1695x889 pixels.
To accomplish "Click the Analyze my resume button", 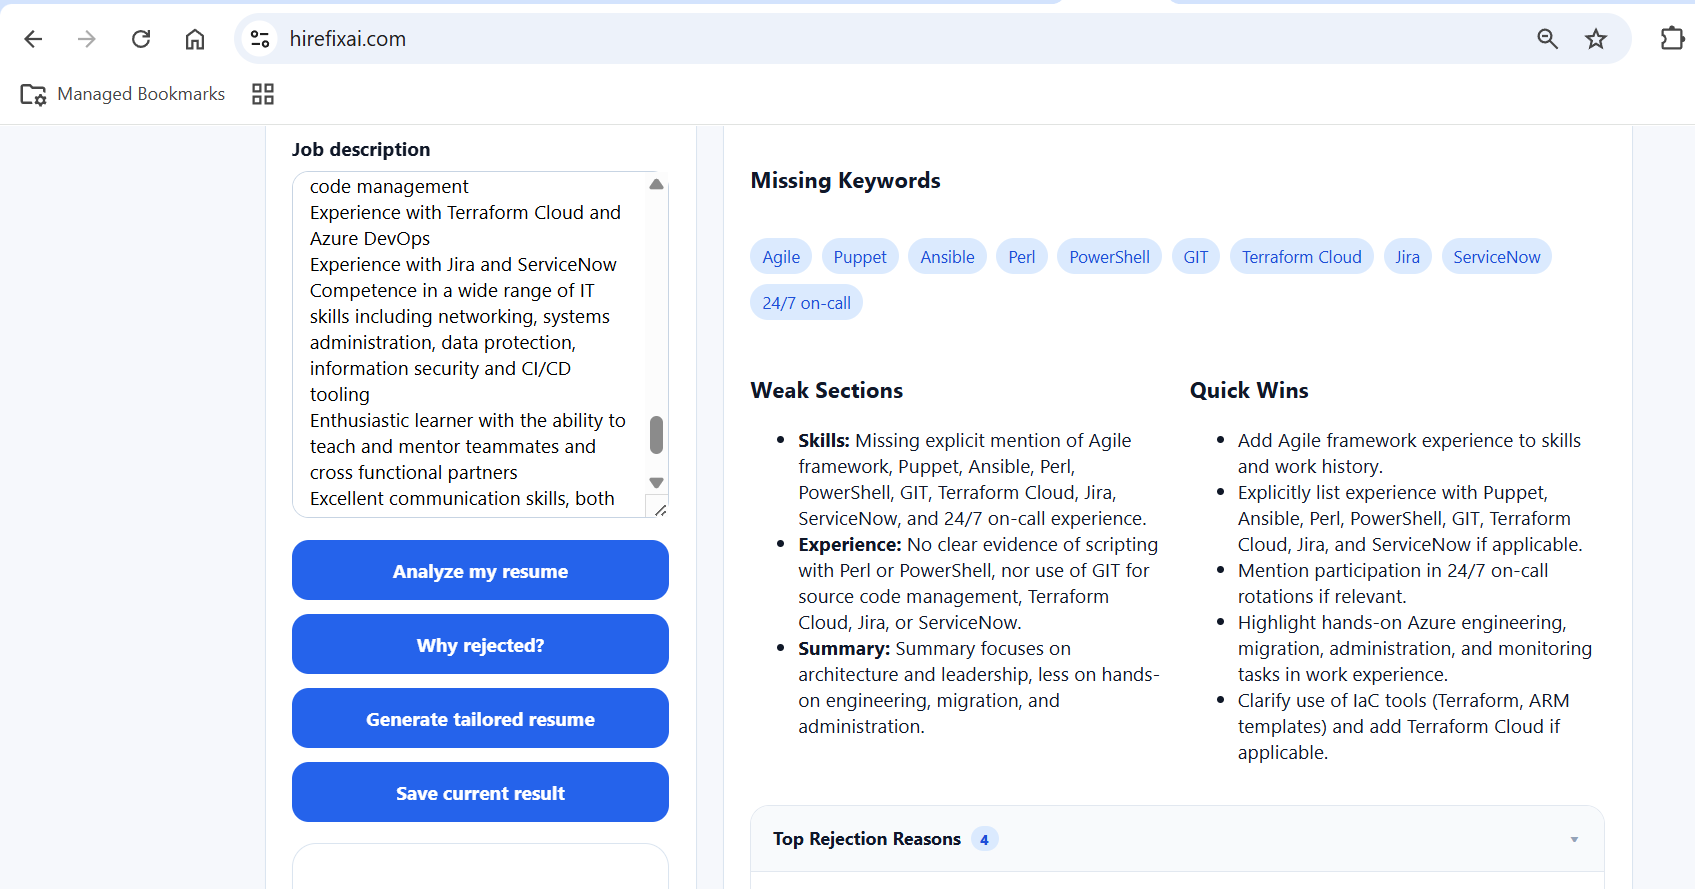I will coord(480,571).
